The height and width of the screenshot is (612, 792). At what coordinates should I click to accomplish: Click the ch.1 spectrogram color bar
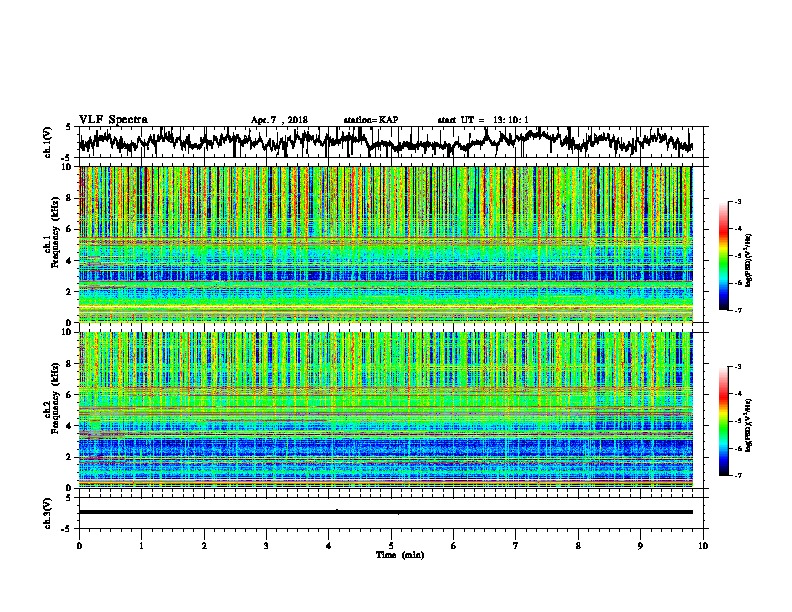(x=723, y=256)
